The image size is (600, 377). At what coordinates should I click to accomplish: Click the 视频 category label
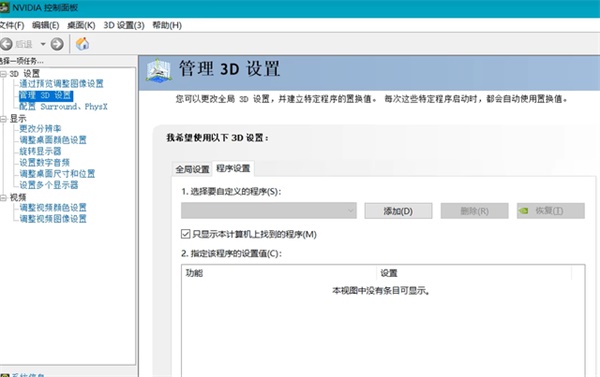18,197
